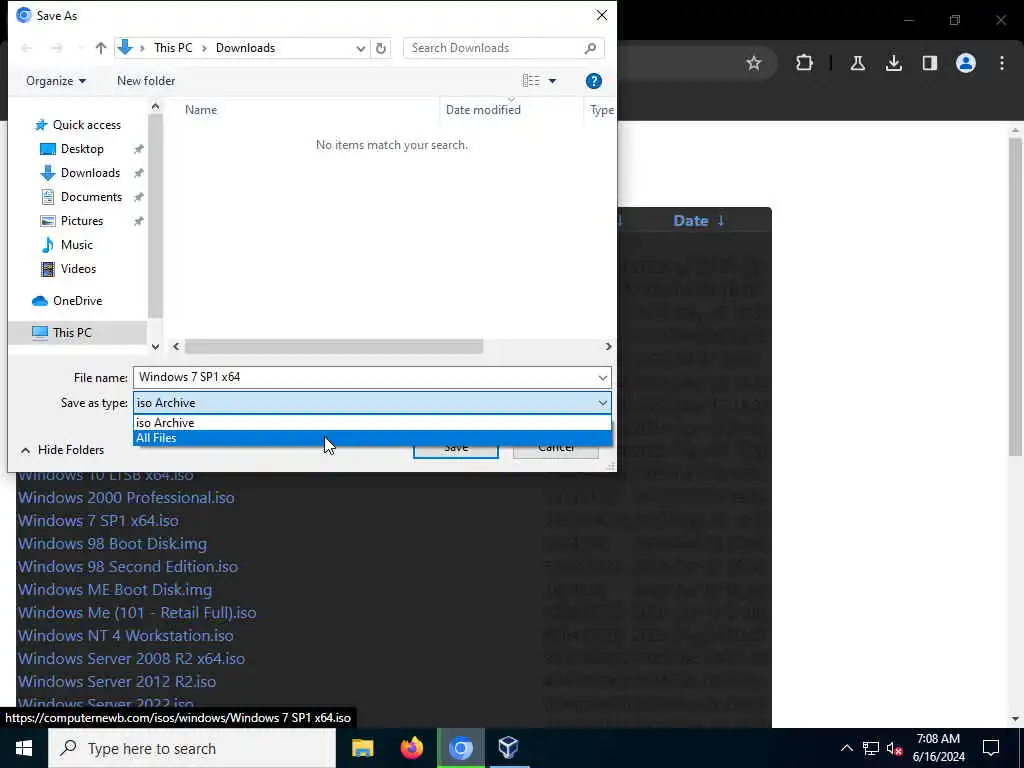
Task: Open Chrome Downloads icon
Action: click(893, 63)
